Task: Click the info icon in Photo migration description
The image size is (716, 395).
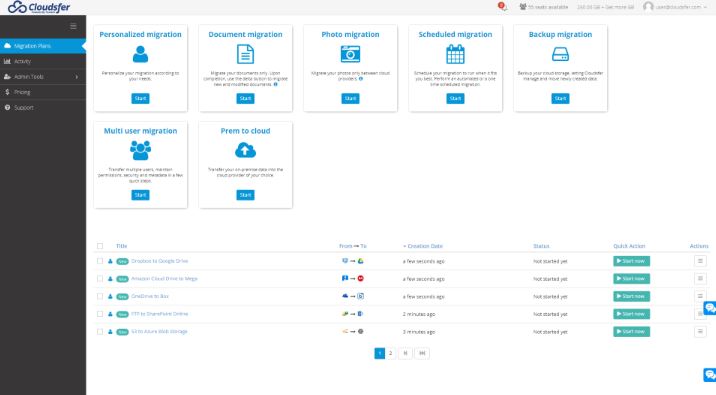Action: [x=361, y=79]
